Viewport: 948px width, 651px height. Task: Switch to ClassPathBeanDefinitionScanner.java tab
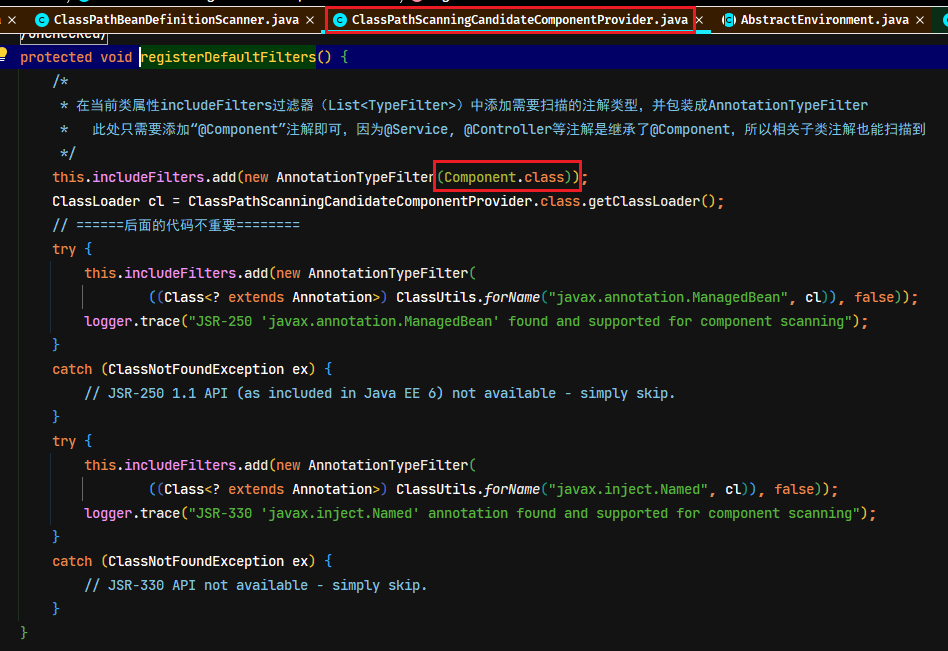(x=176, y=20)
